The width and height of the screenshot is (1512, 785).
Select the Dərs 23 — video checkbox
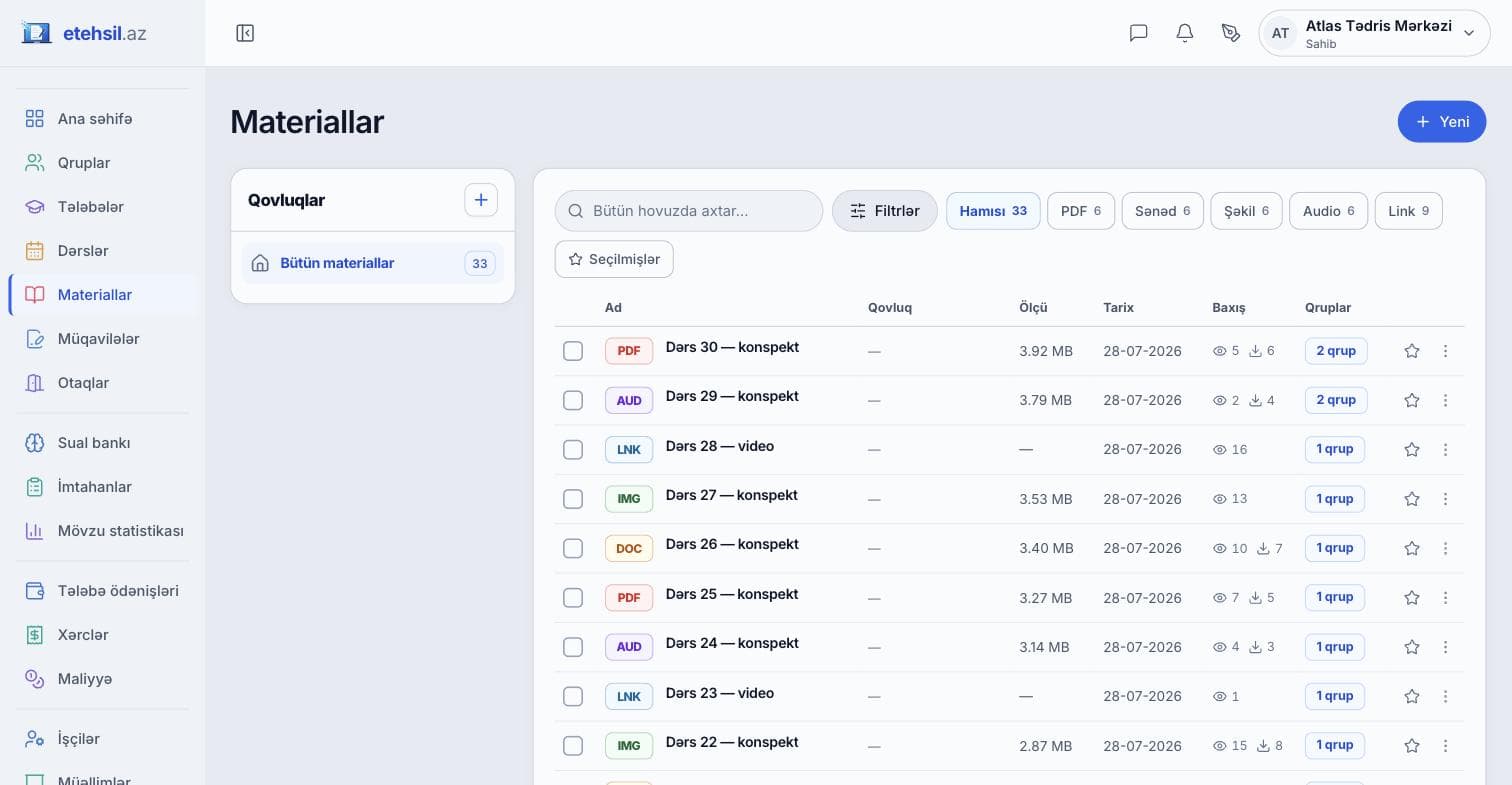[x=573, y=696]
